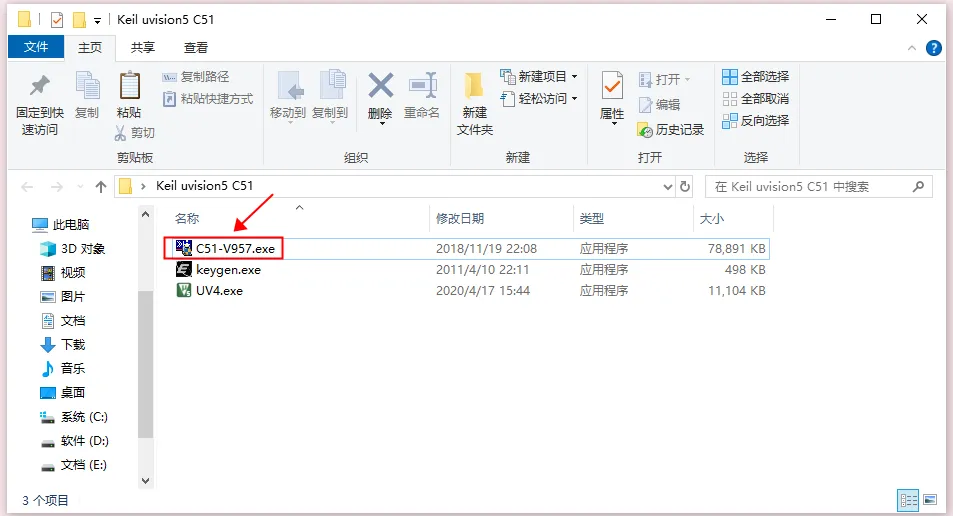This screenshot has height=516, width=953.
Task: Open Desktop (桌面) folder
Action: coord(63,393)
